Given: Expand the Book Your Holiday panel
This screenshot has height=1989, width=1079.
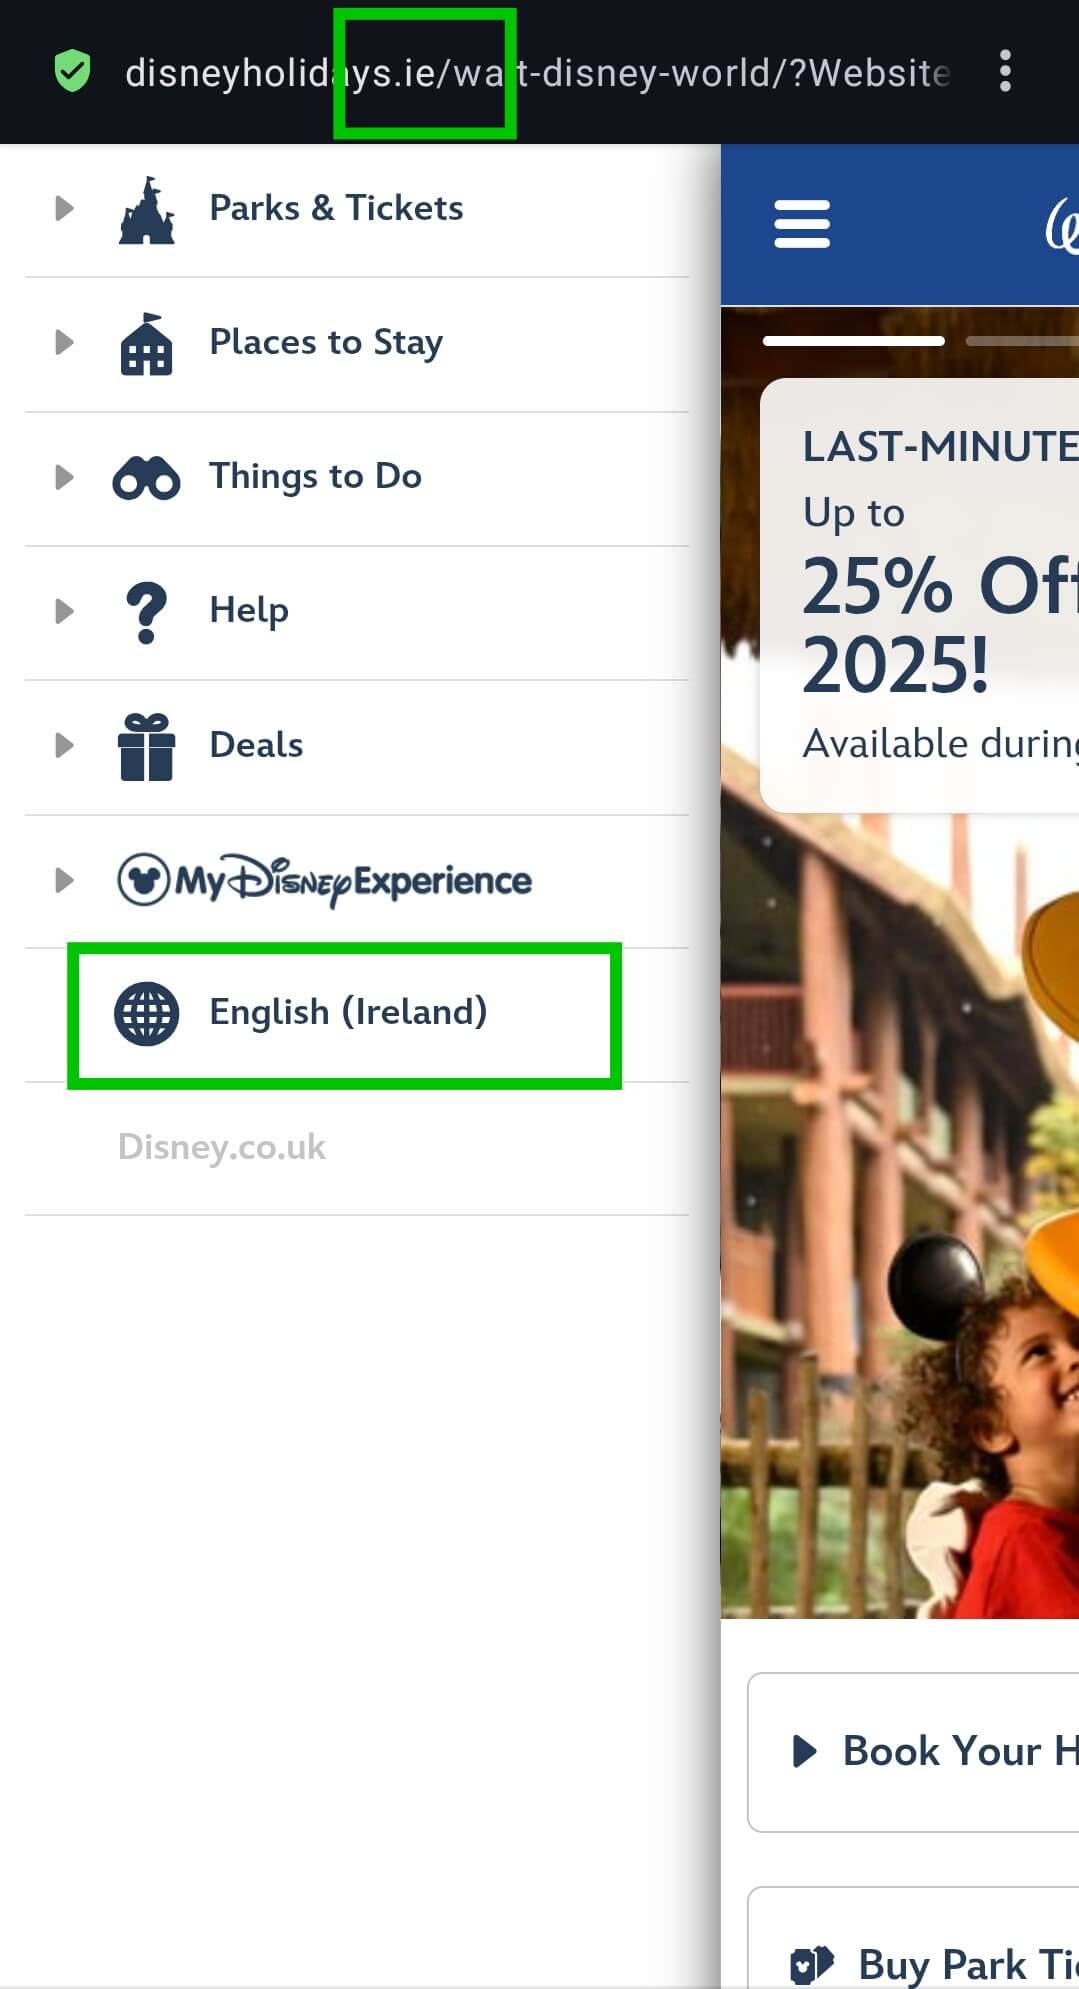Looking at the screenshot, I should (x=913, y=1752).
